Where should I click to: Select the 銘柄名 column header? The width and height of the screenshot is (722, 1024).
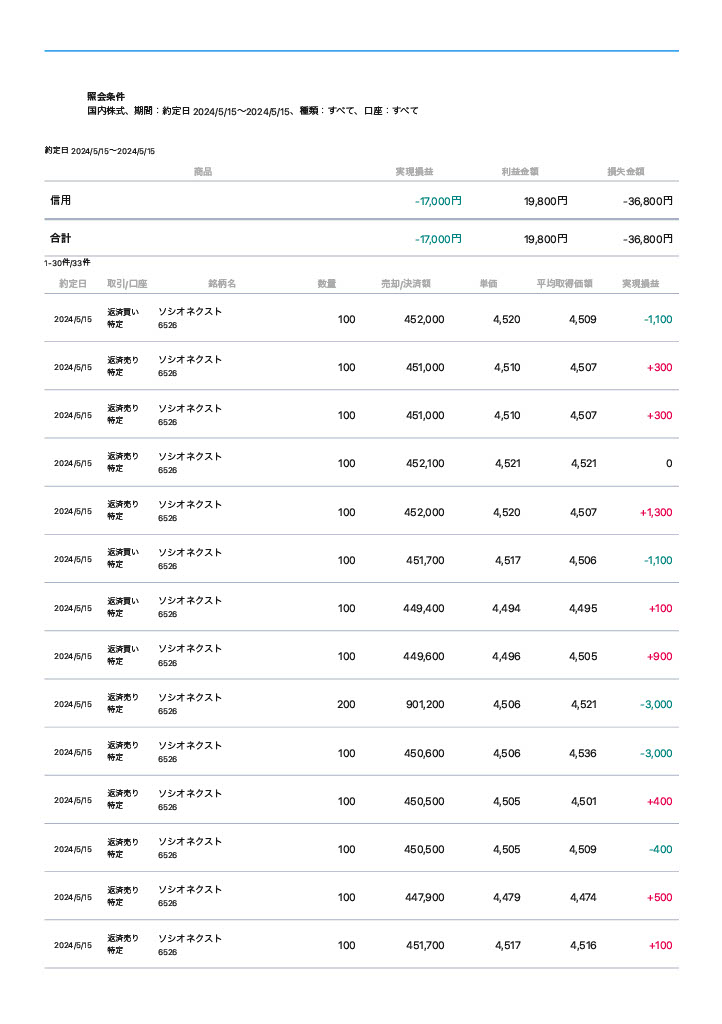point(222,284)
